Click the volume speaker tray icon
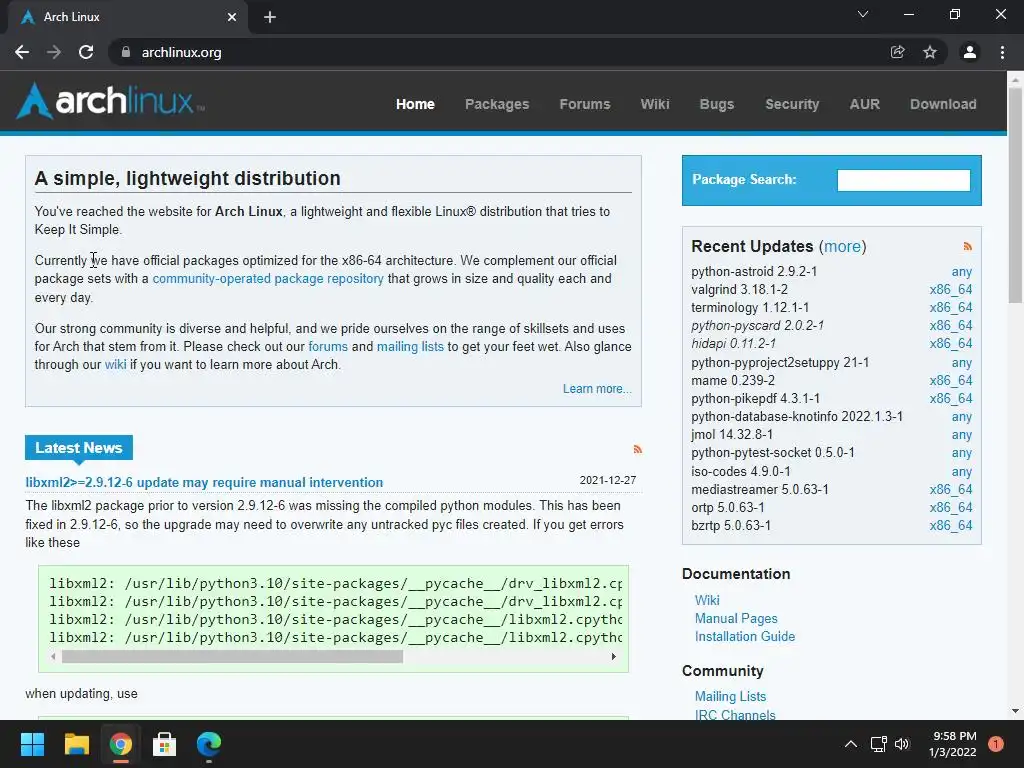The image size is (1024, 768). tap(903, 744)
